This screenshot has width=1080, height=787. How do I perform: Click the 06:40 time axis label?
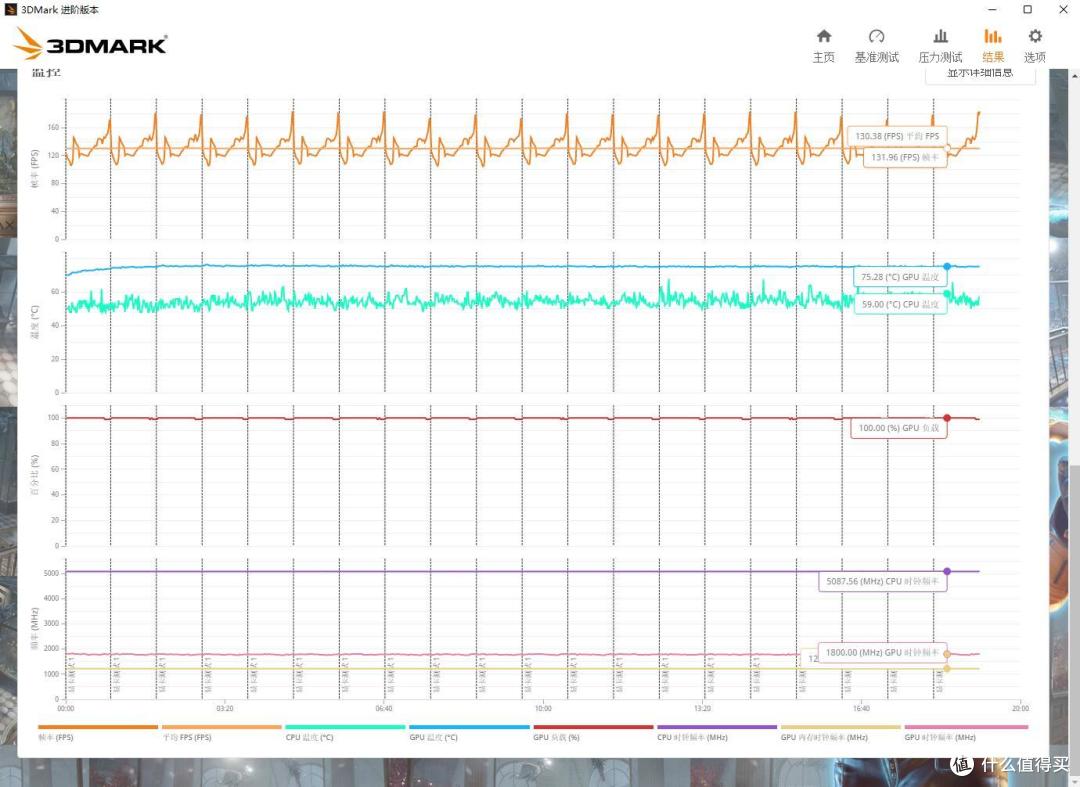(384, 709)
